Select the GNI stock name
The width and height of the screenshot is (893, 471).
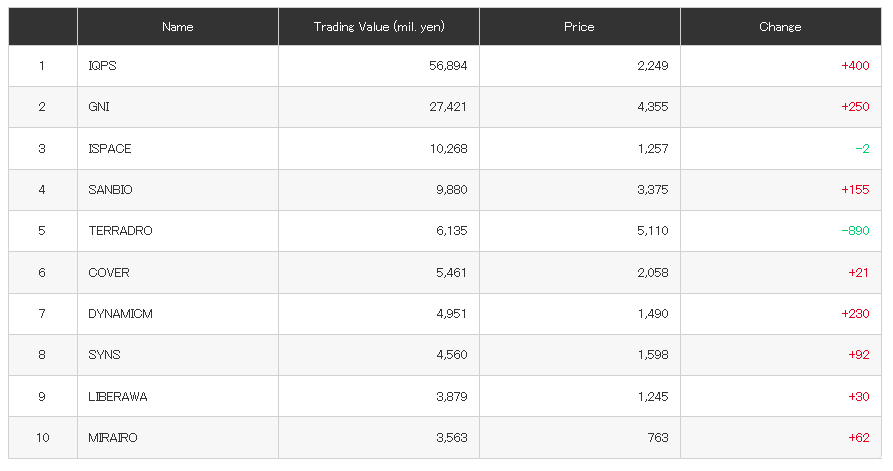point(99,107)
